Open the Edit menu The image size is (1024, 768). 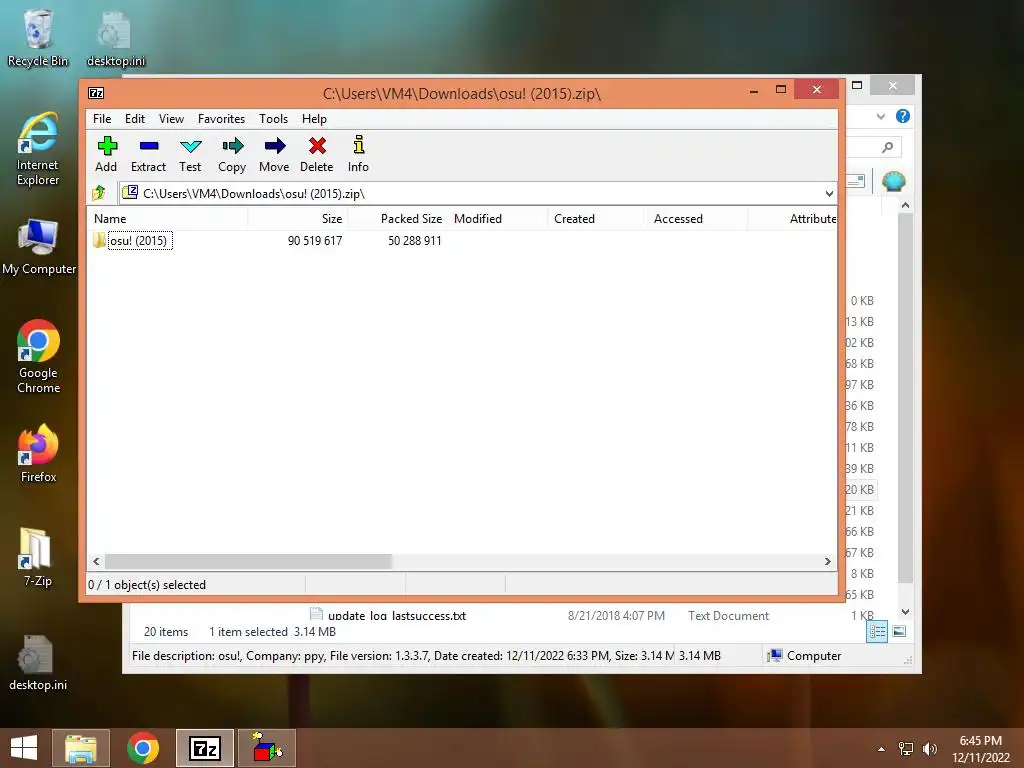click(135, 119)
